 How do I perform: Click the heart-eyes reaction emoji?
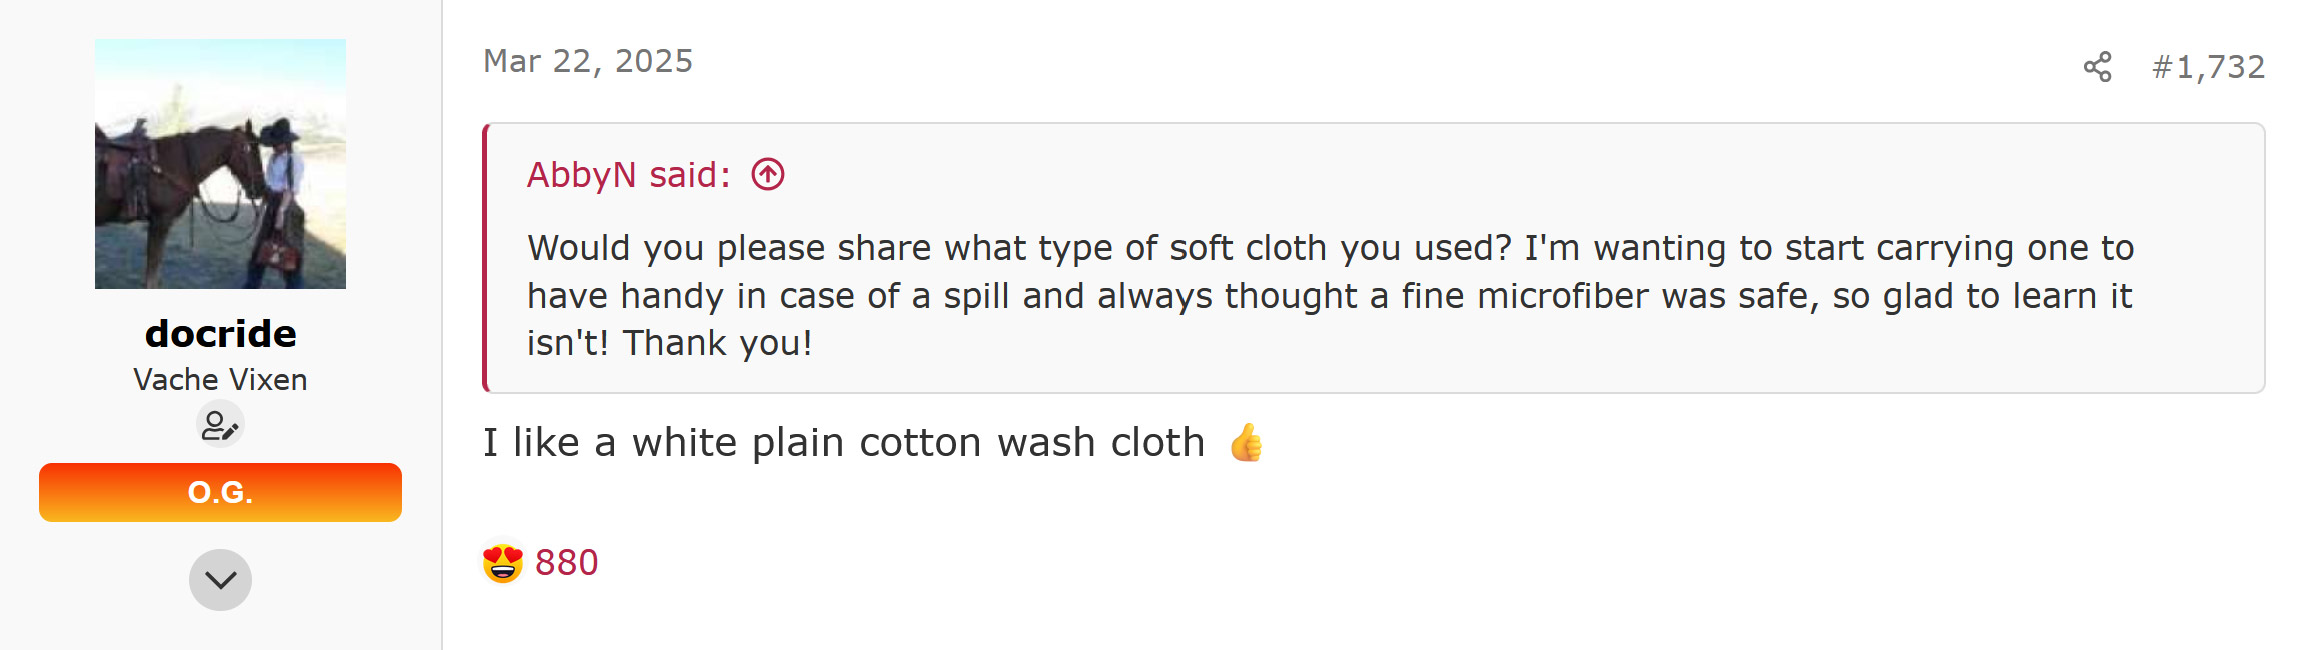(503, 563)
